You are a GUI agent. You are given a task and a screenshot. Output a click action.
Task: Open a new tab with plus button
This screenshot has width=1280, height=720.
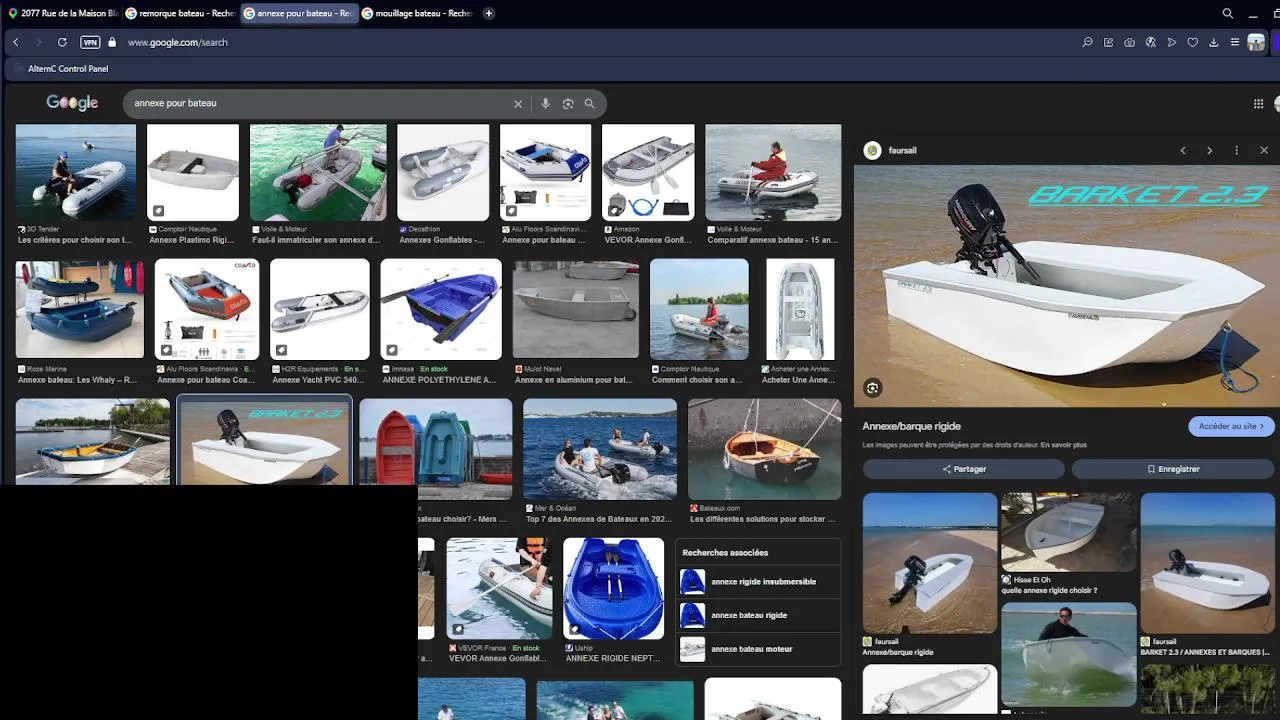coord(488,13)
